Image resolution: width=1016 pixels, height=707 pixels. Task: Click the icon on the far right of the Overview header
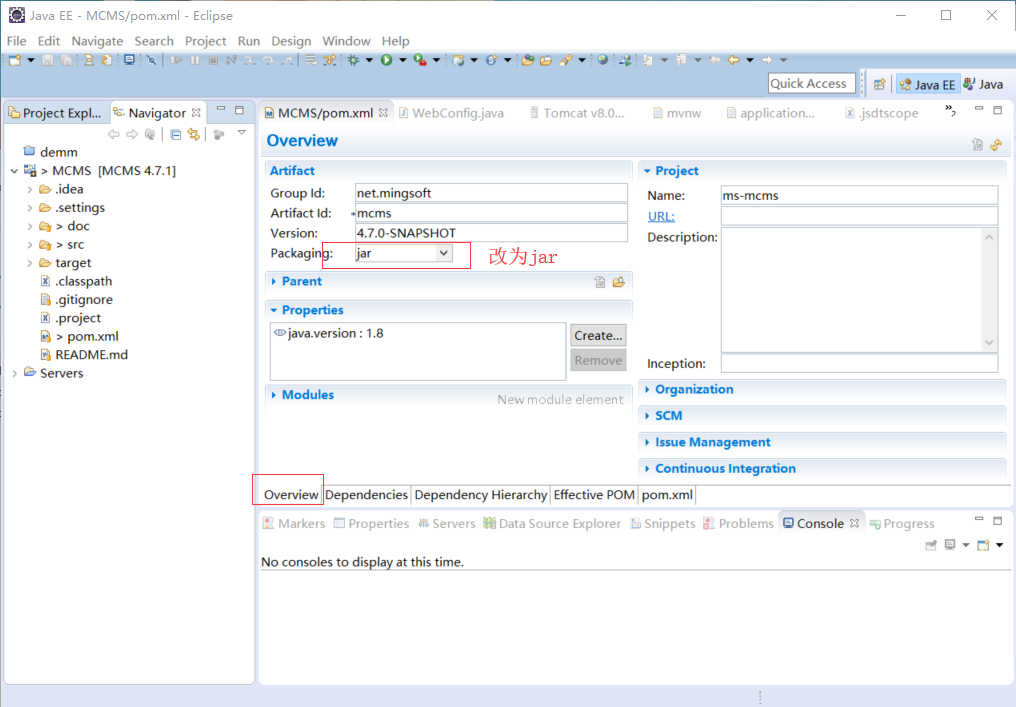coord(997,145)
